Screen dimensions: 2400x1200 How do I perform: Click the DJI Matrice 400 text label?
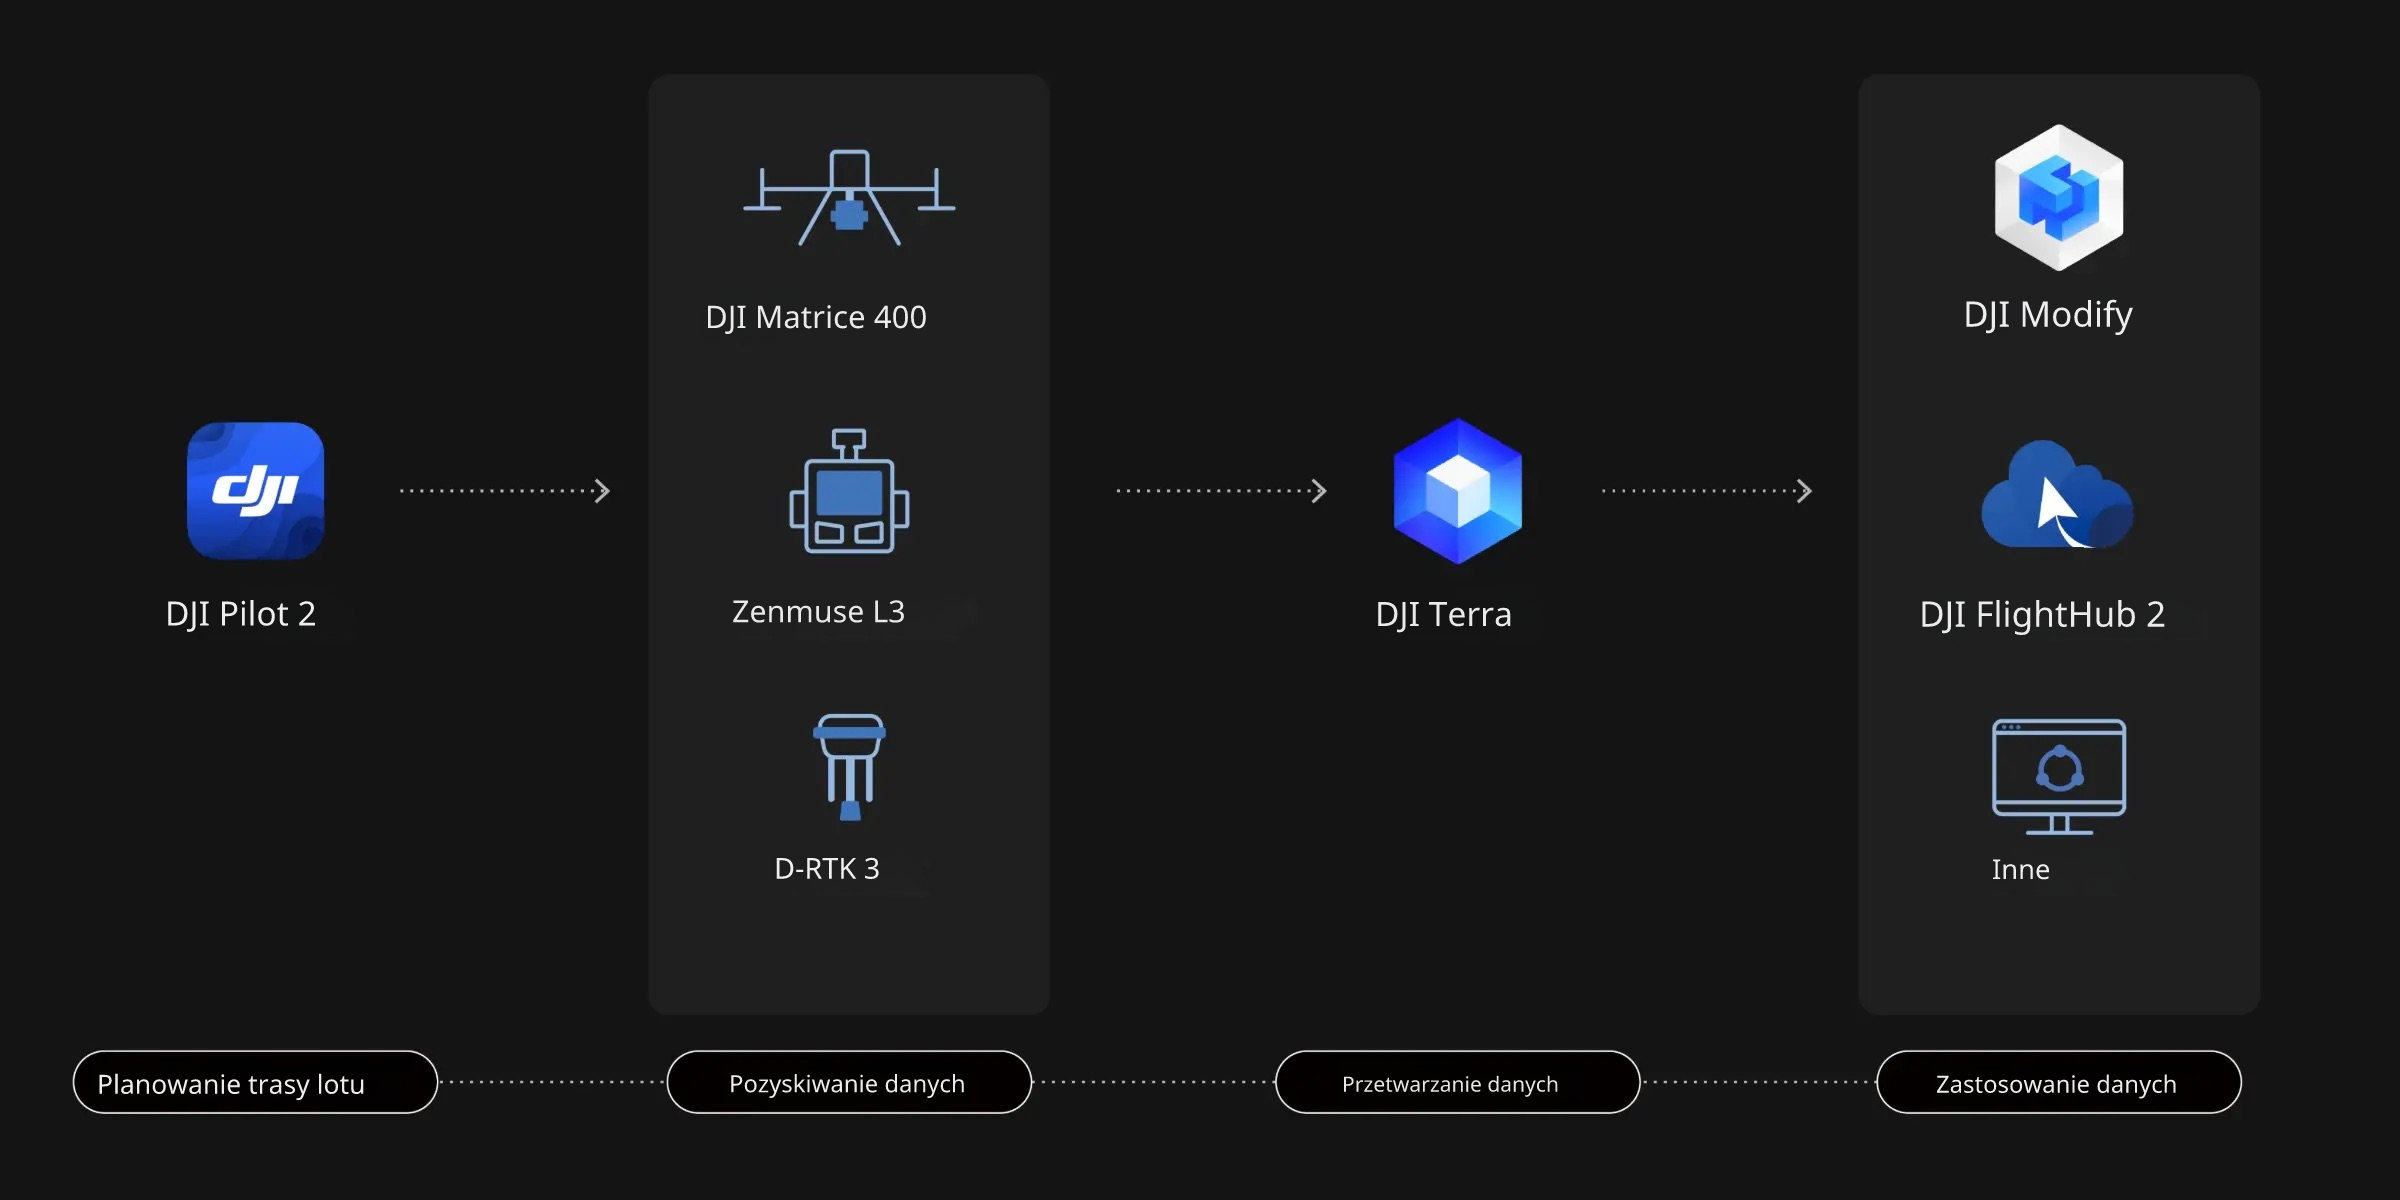pos(816,317)
